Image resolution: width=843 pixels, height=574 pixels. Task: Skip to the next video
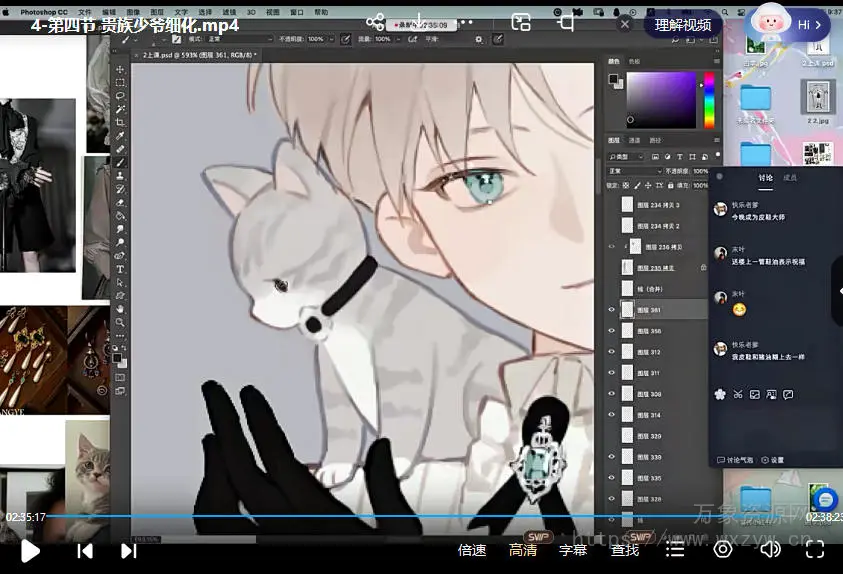pos(128,550)
